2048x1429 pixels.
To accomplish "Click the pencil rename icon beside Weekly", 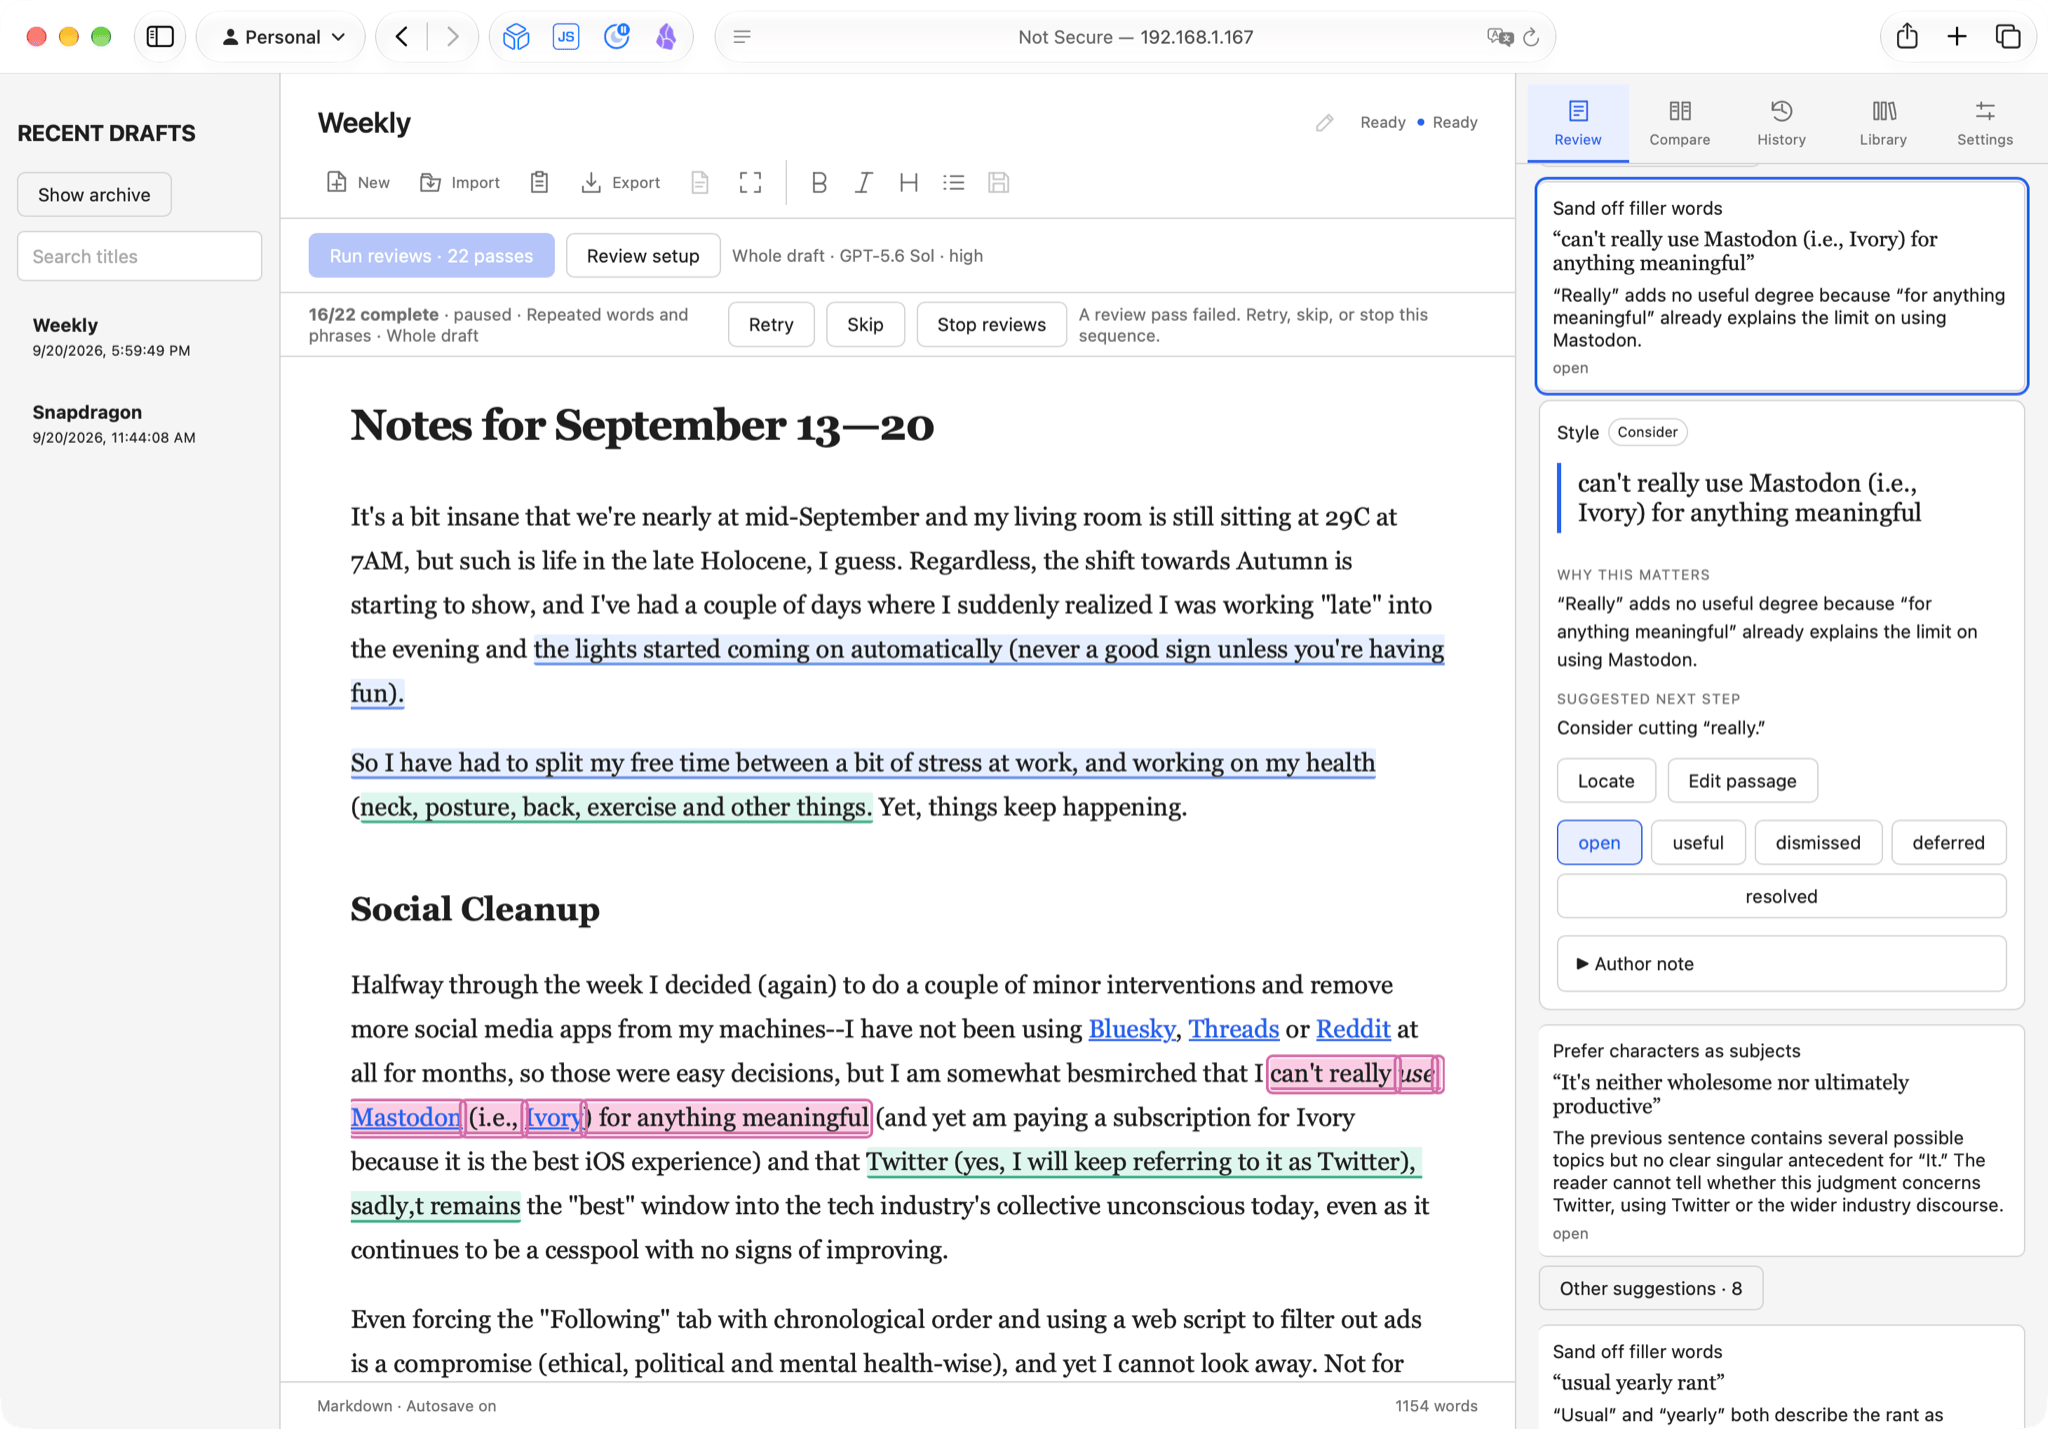I will click(x=1325, y=122).
